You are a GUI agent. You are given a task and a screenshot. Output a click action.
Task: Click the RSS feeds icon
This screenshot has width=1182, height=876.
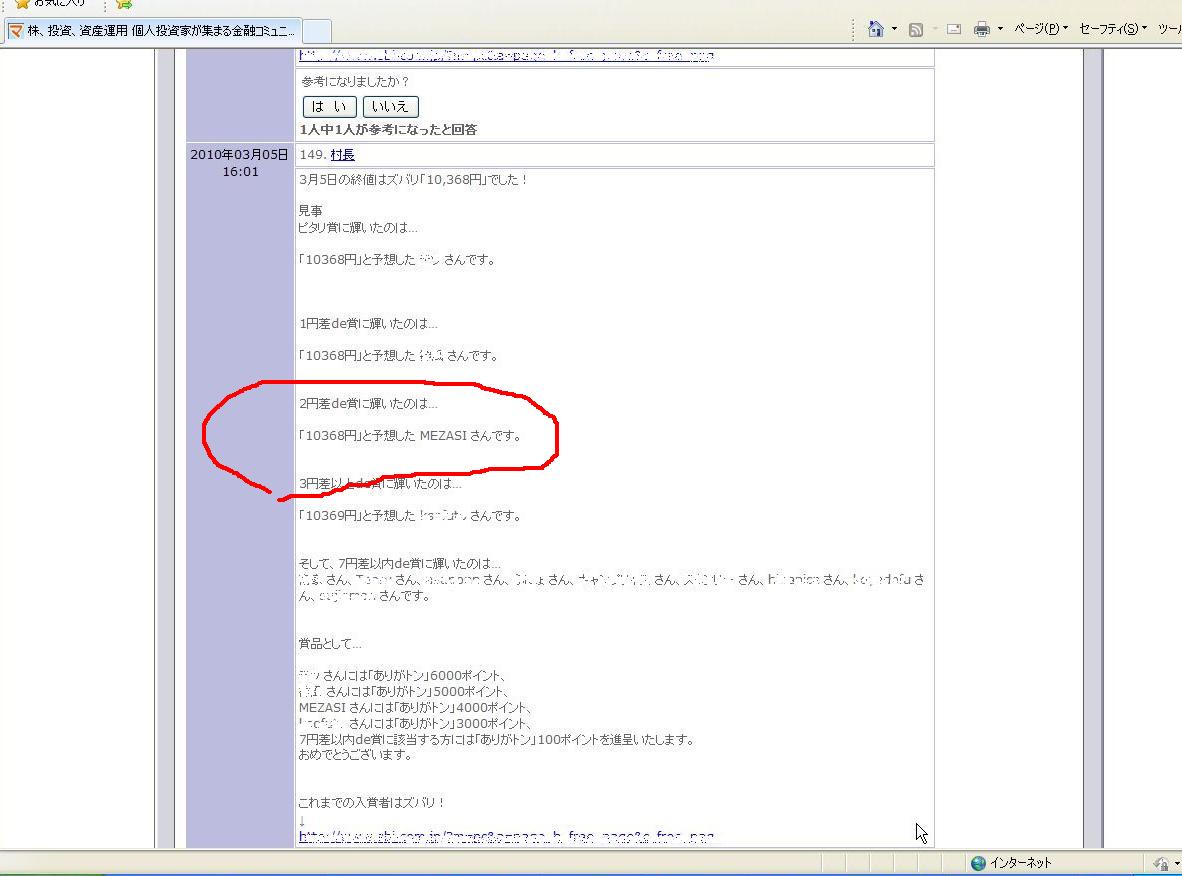(915, 30)
